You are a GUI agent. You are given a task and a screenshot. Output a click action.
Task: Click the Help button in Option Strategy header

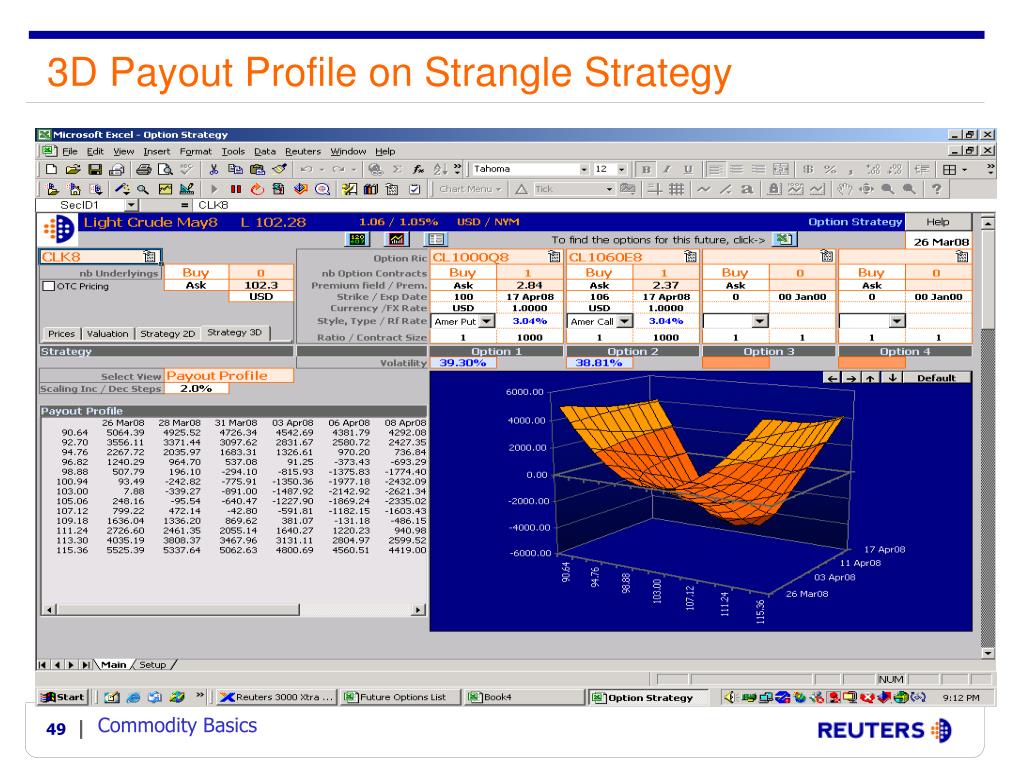[x=937, y=222]
